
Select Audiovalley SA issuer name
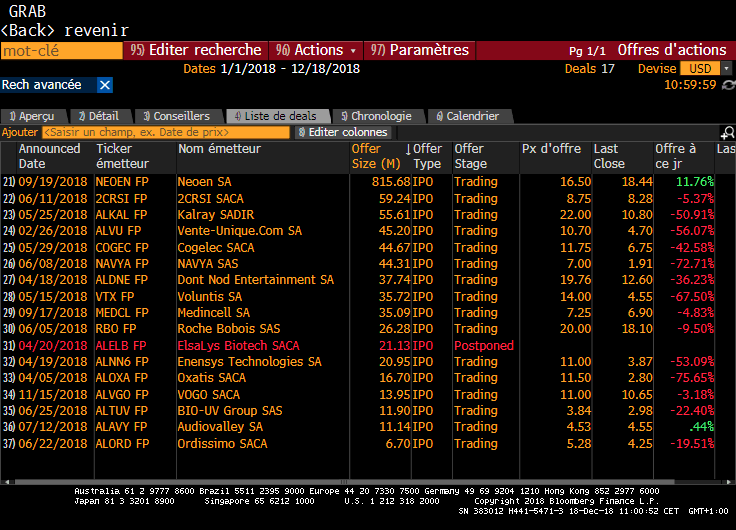(220, 427)
